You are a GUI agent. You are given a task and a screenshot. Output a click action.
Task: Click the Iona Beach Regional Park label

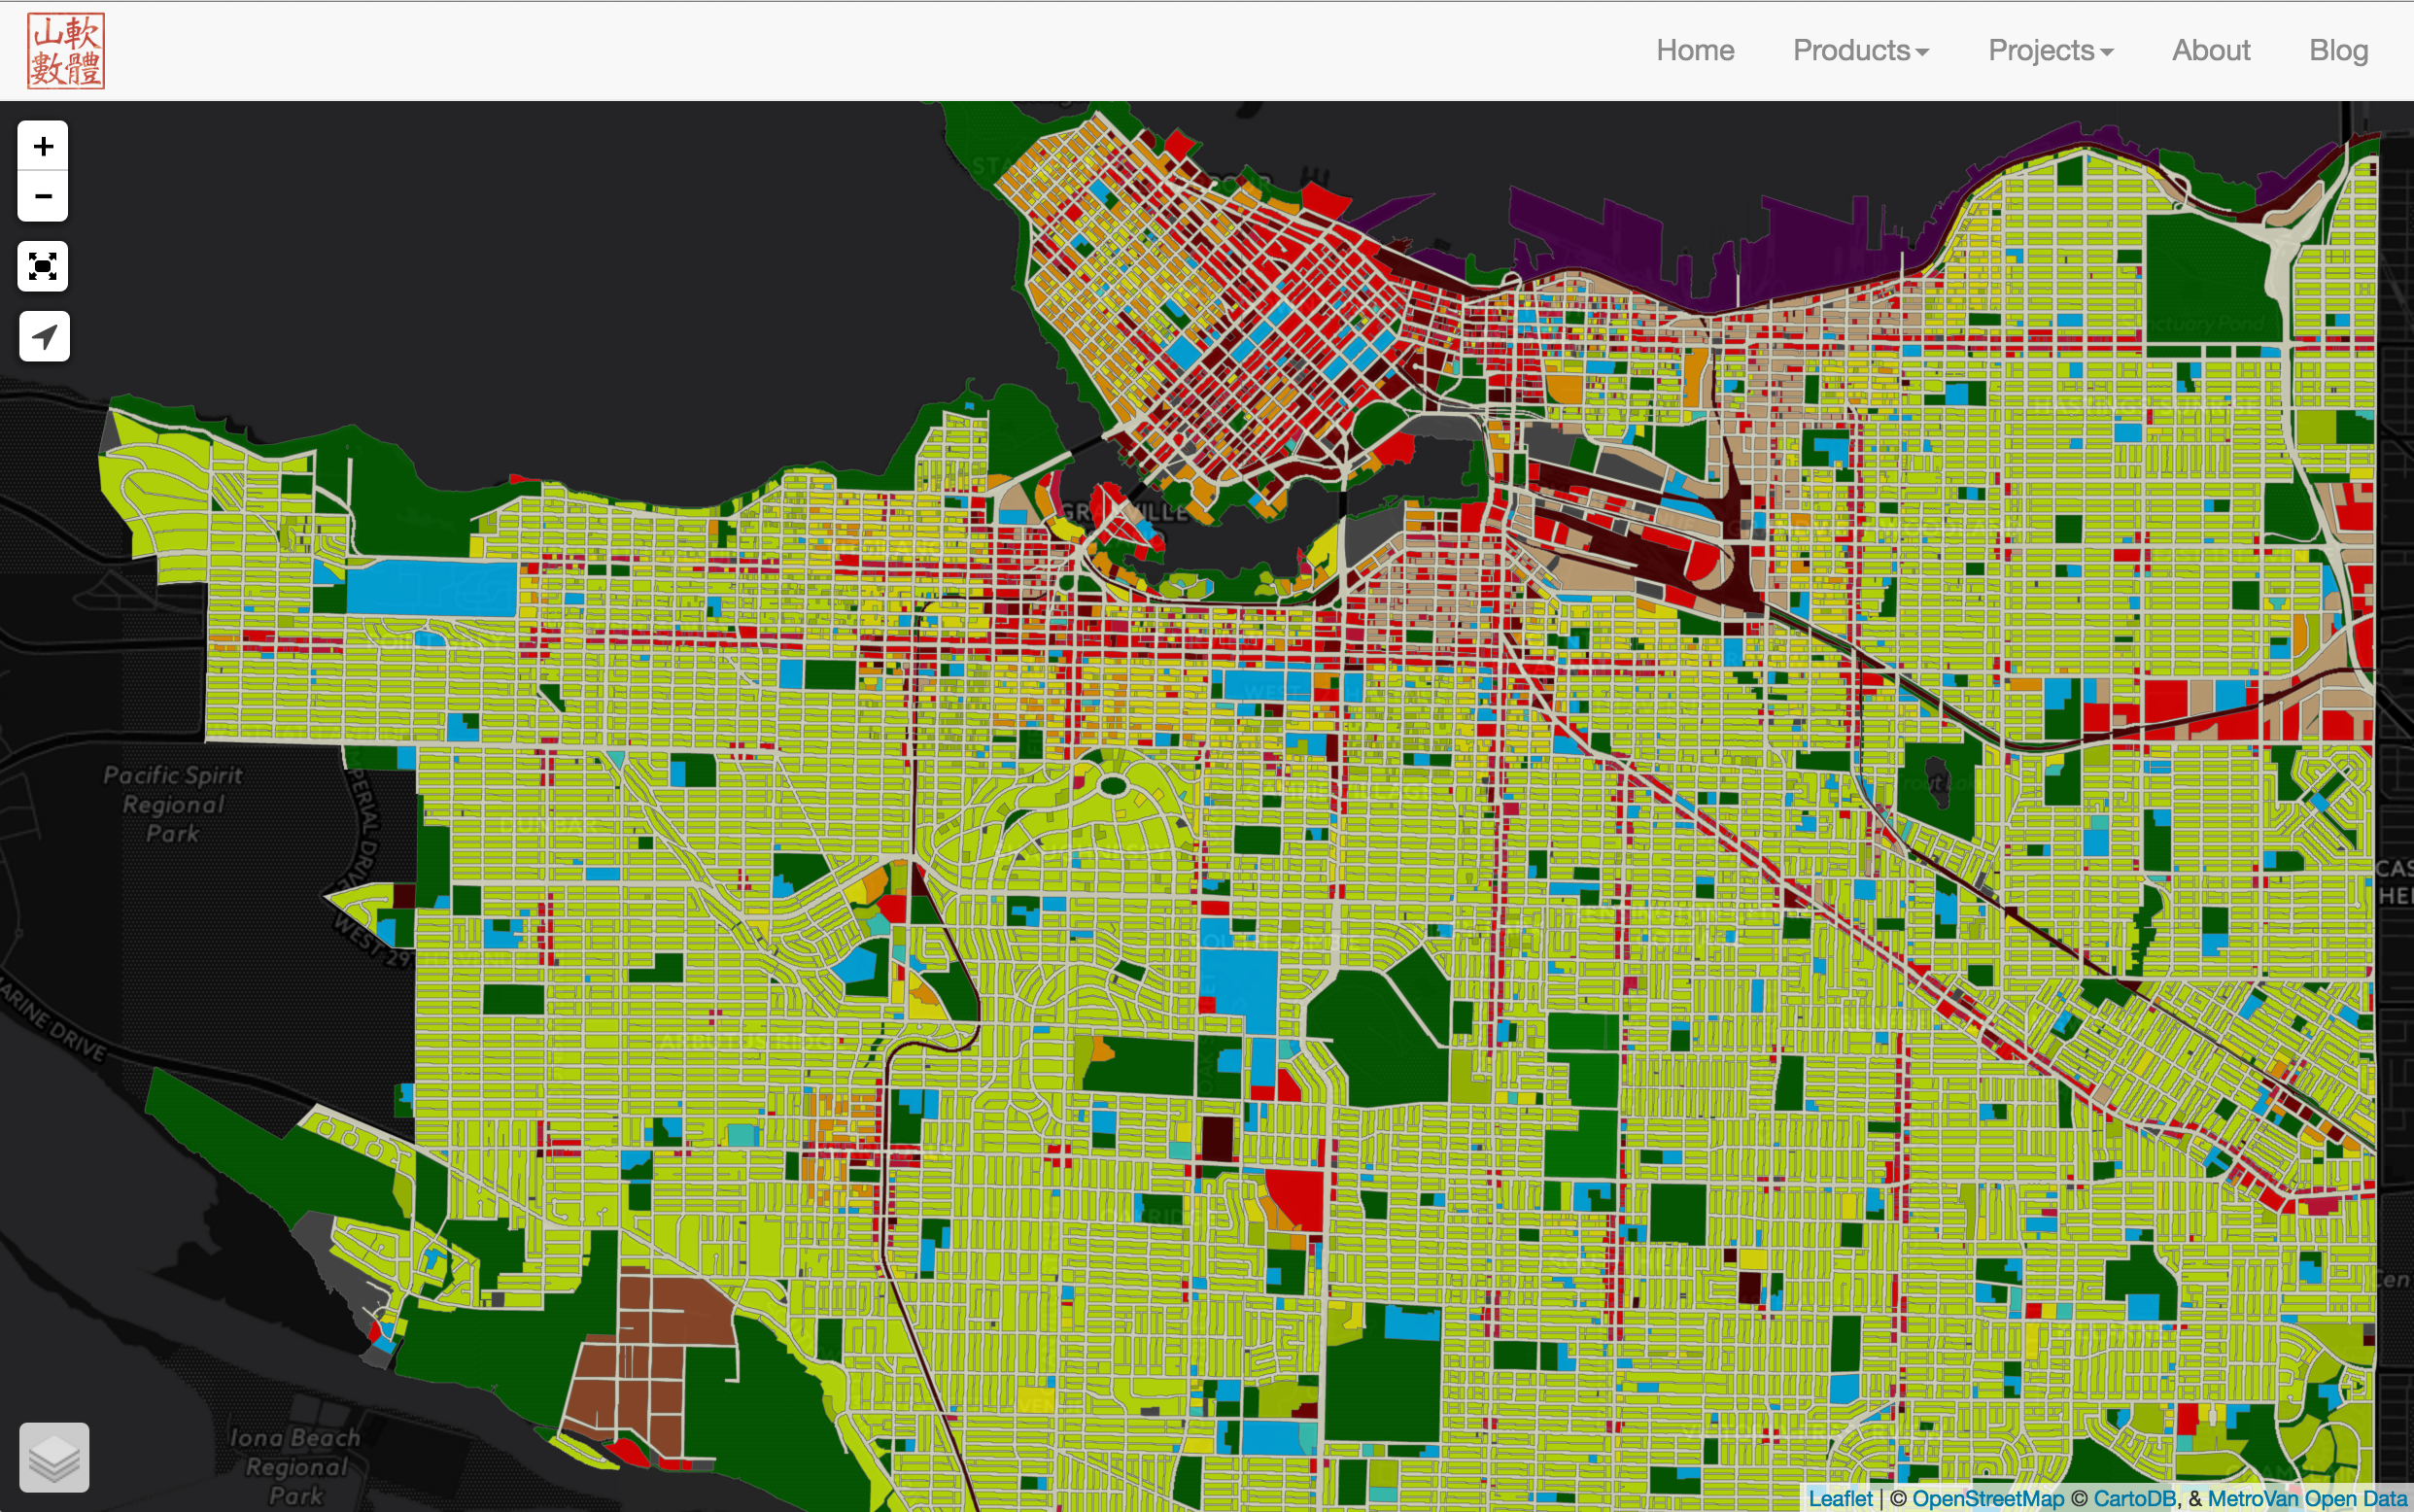[x=295, y=1466]
